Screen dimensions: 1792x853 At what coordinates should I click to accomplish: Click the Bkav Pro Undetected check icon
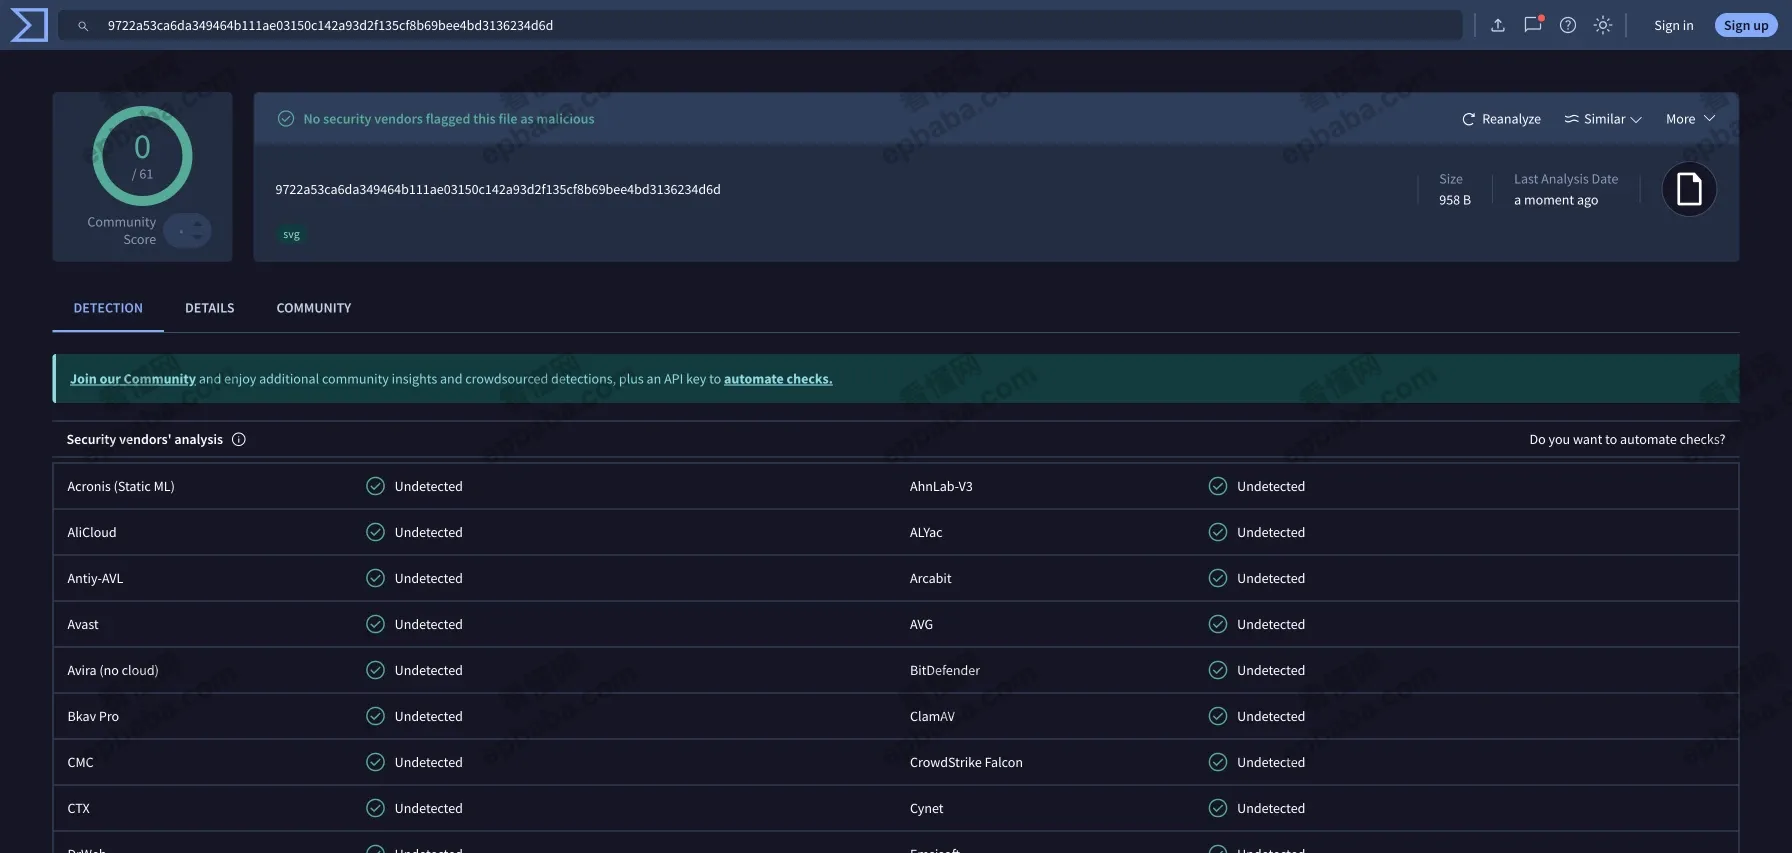[x=375, y=716]
